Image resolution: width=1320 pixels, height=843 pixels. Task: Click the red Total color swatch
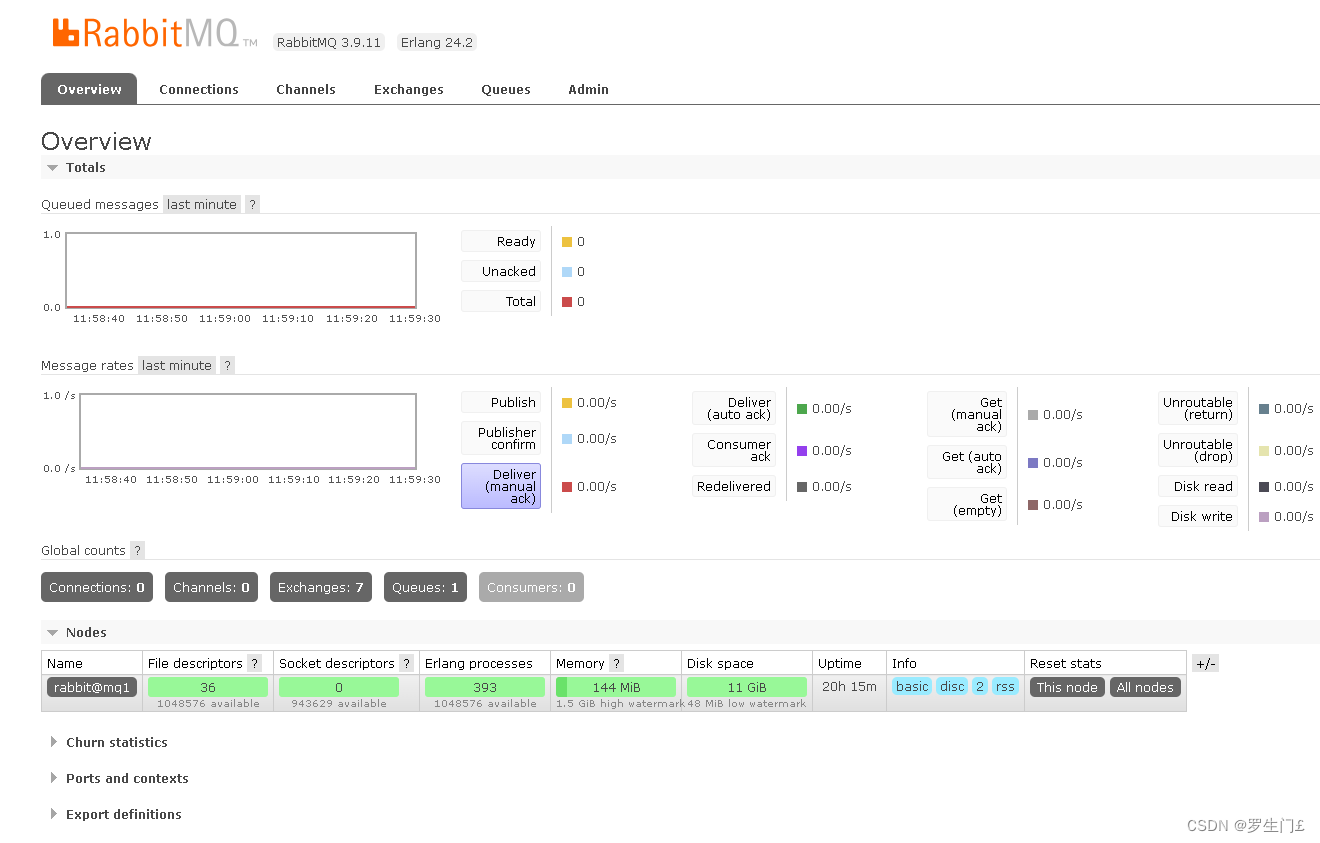point(567,302)
